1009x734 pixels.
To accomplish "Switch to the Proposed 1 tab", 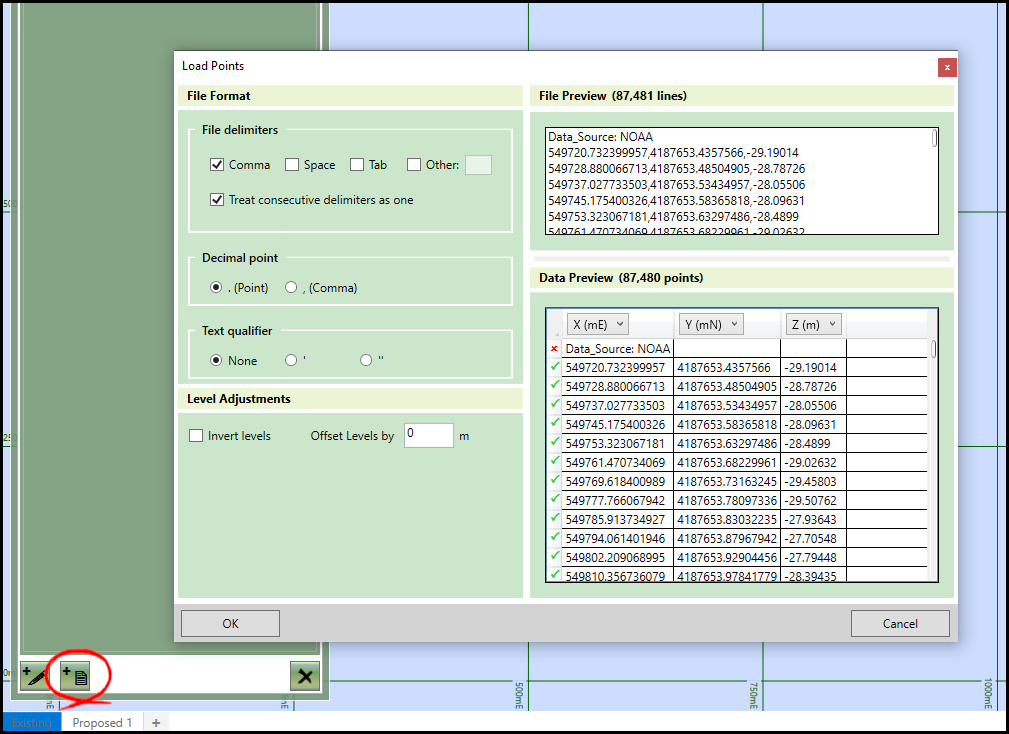I will [x=102, y=722].
